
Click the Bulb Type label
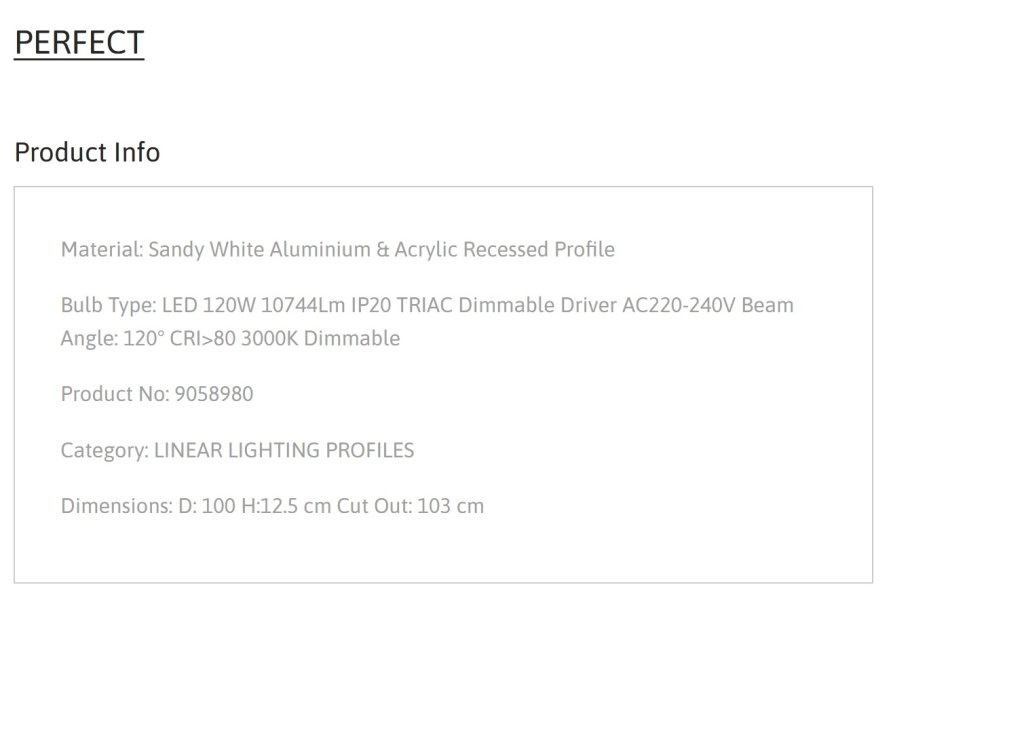(x=108, y=306)
